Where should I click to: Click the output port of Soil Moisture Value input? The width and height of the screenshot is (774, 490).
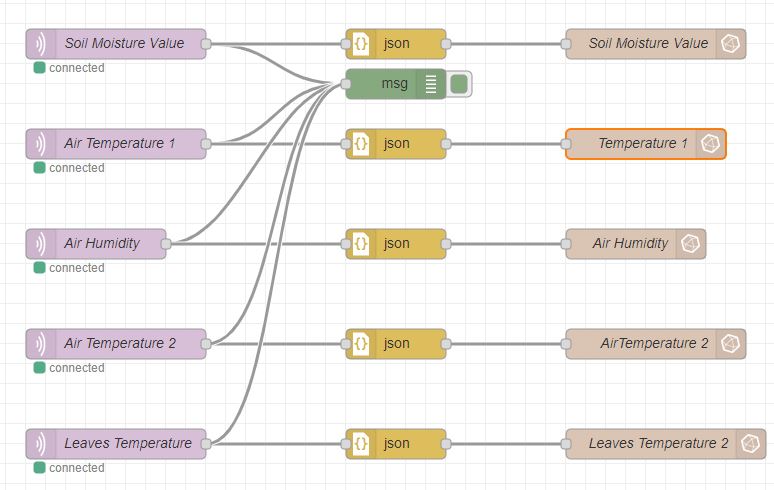206,44
